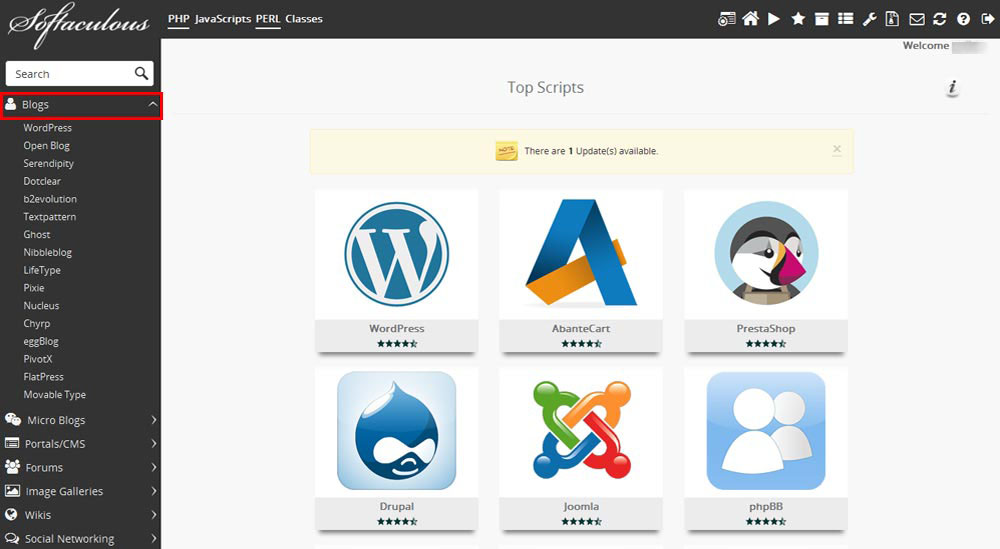Image resolution: width=1000 pixels, height=549 pixels.
Task: Open email settings envelope icon
Action: coord(916,19)
